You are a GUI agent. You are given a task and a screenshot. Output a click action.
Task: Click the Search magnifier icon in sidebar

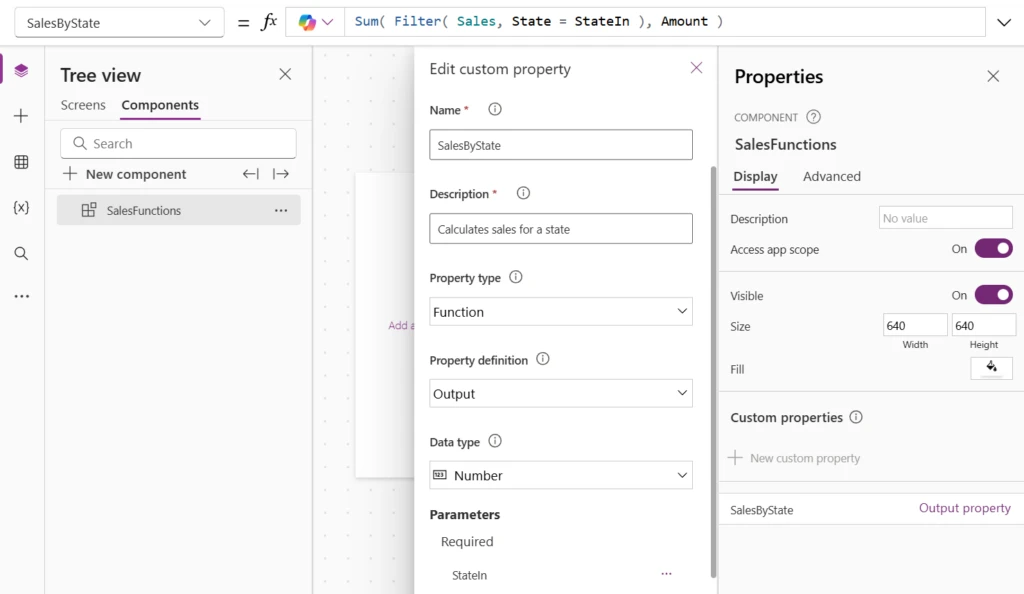click(21, 253)
